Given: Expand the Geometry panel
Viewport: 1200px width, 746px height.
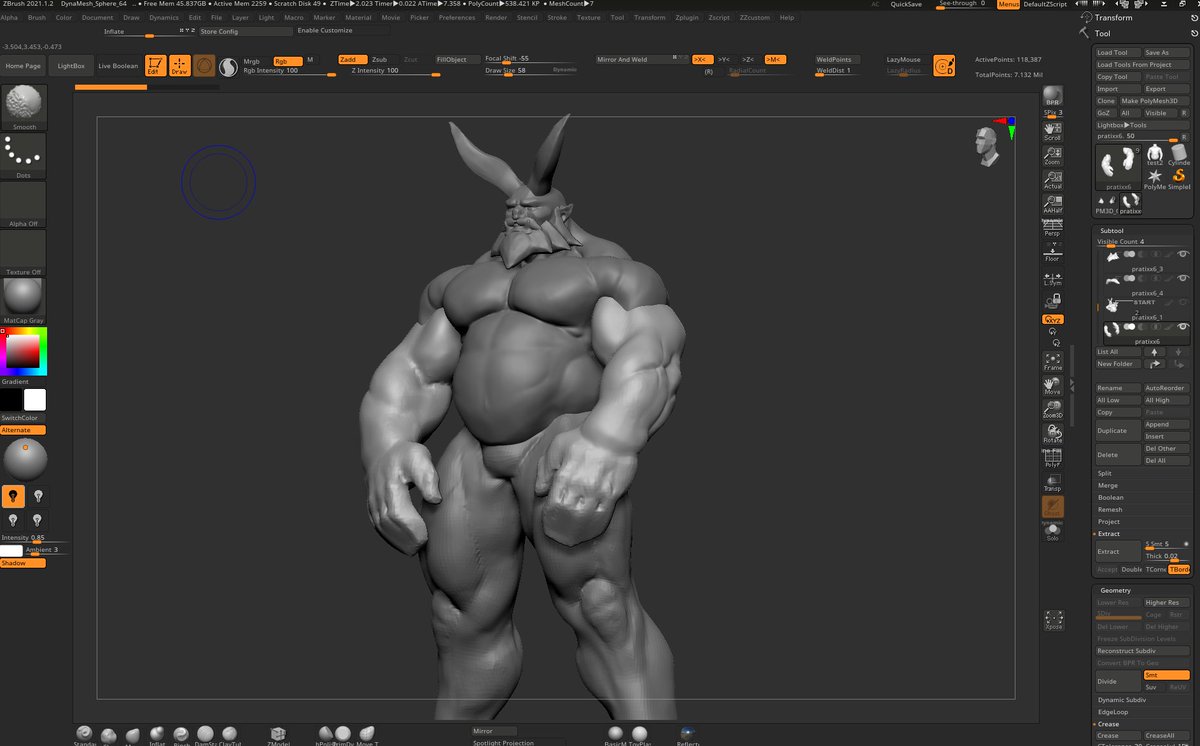Looking at the screenshot, I should [1115, 590].
